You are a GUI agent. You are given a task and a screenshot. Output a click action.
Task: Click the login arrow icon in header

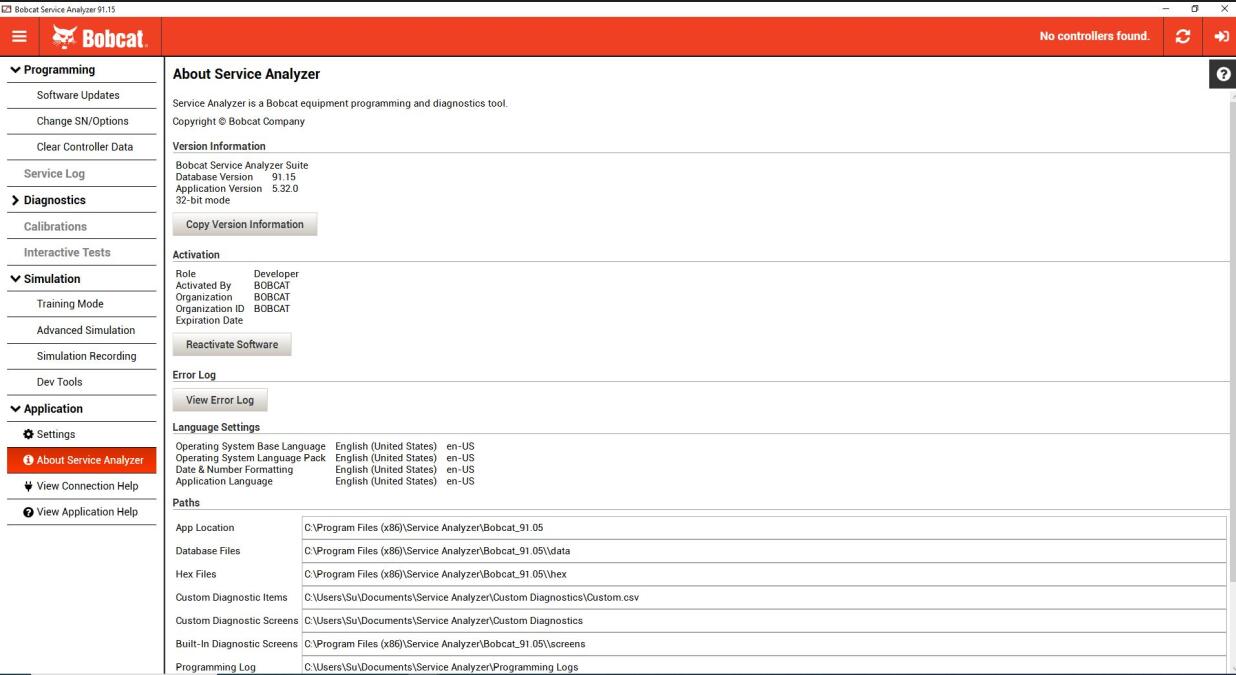(x=1220, y=37)
